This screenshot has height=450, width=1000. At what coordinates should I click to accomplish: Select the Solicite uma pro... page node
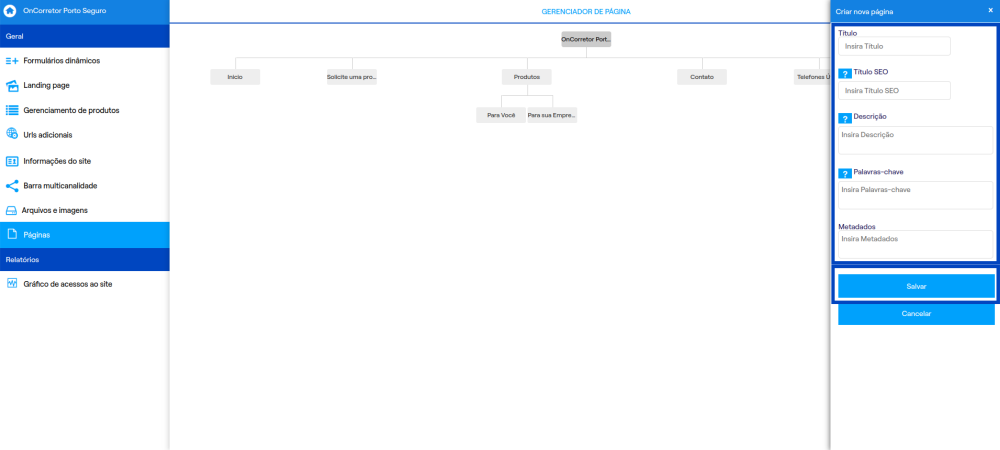coord(351,77)
